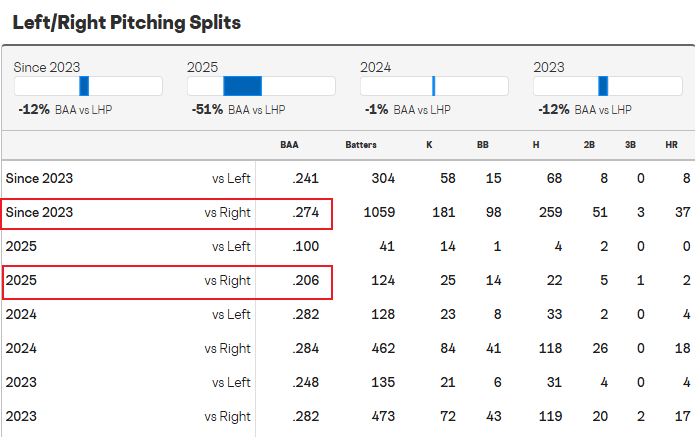Screen dimensions: 695x437
Task: Select the 2024 vs Right row
Action: pos(348,348)
